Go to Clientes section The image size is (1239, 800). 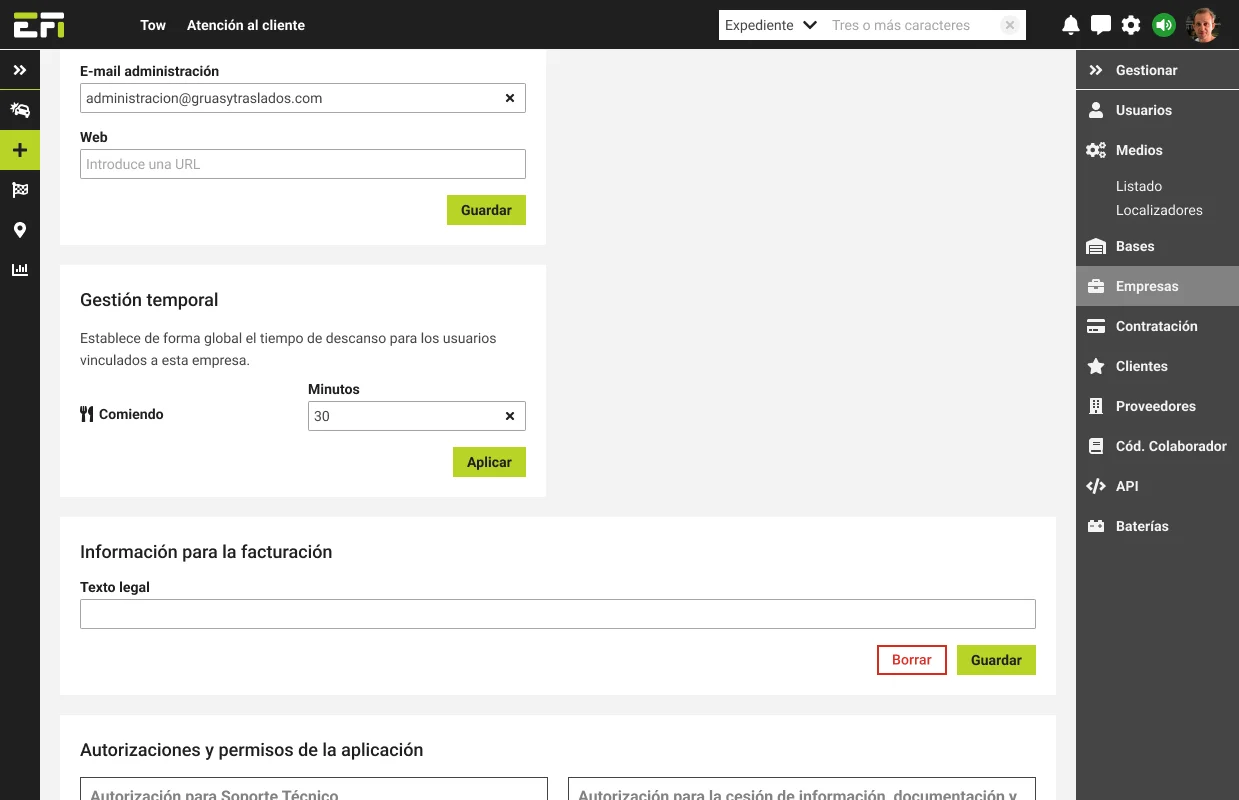tap(1142, 366)
